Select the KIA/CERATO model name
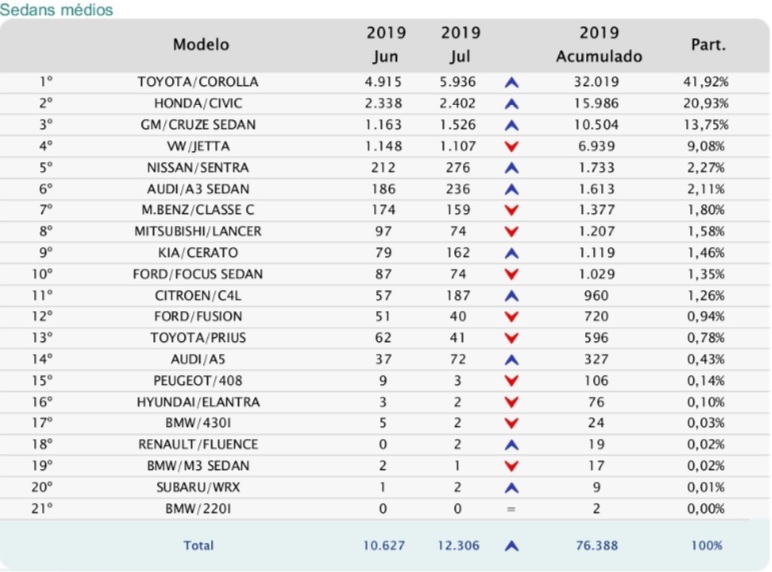Screen dimensions: 772x572 point(198,253)
